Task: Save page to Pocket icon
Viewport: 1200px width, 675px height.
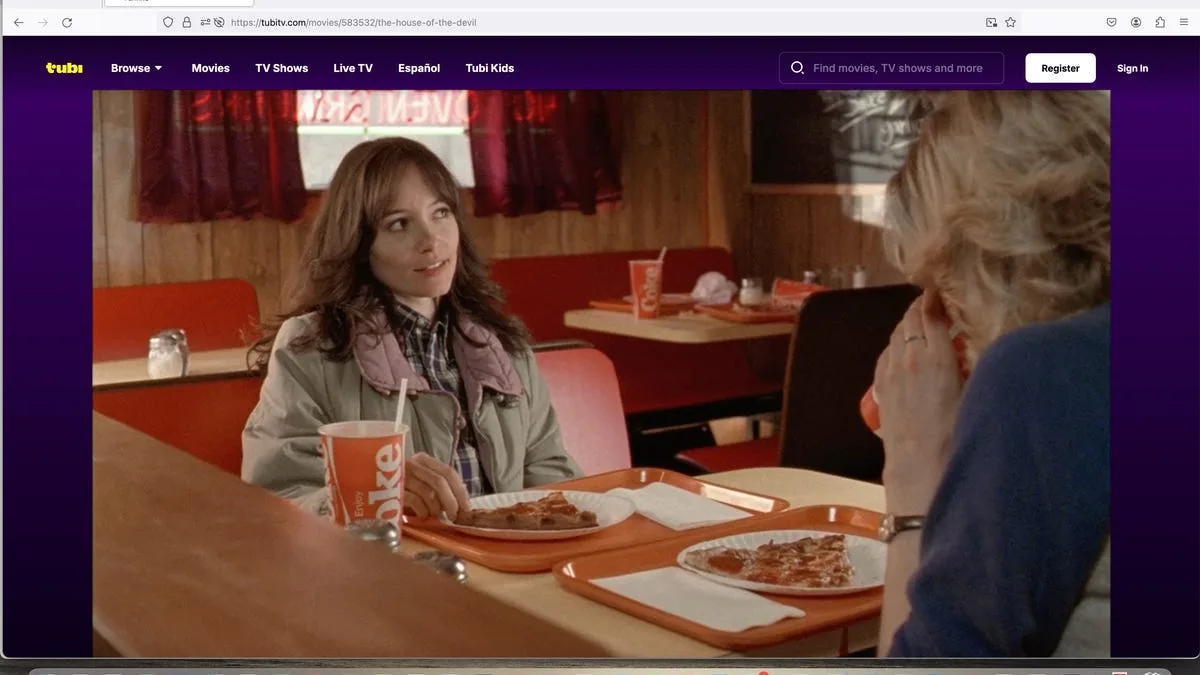Action: click(1111, 22)
